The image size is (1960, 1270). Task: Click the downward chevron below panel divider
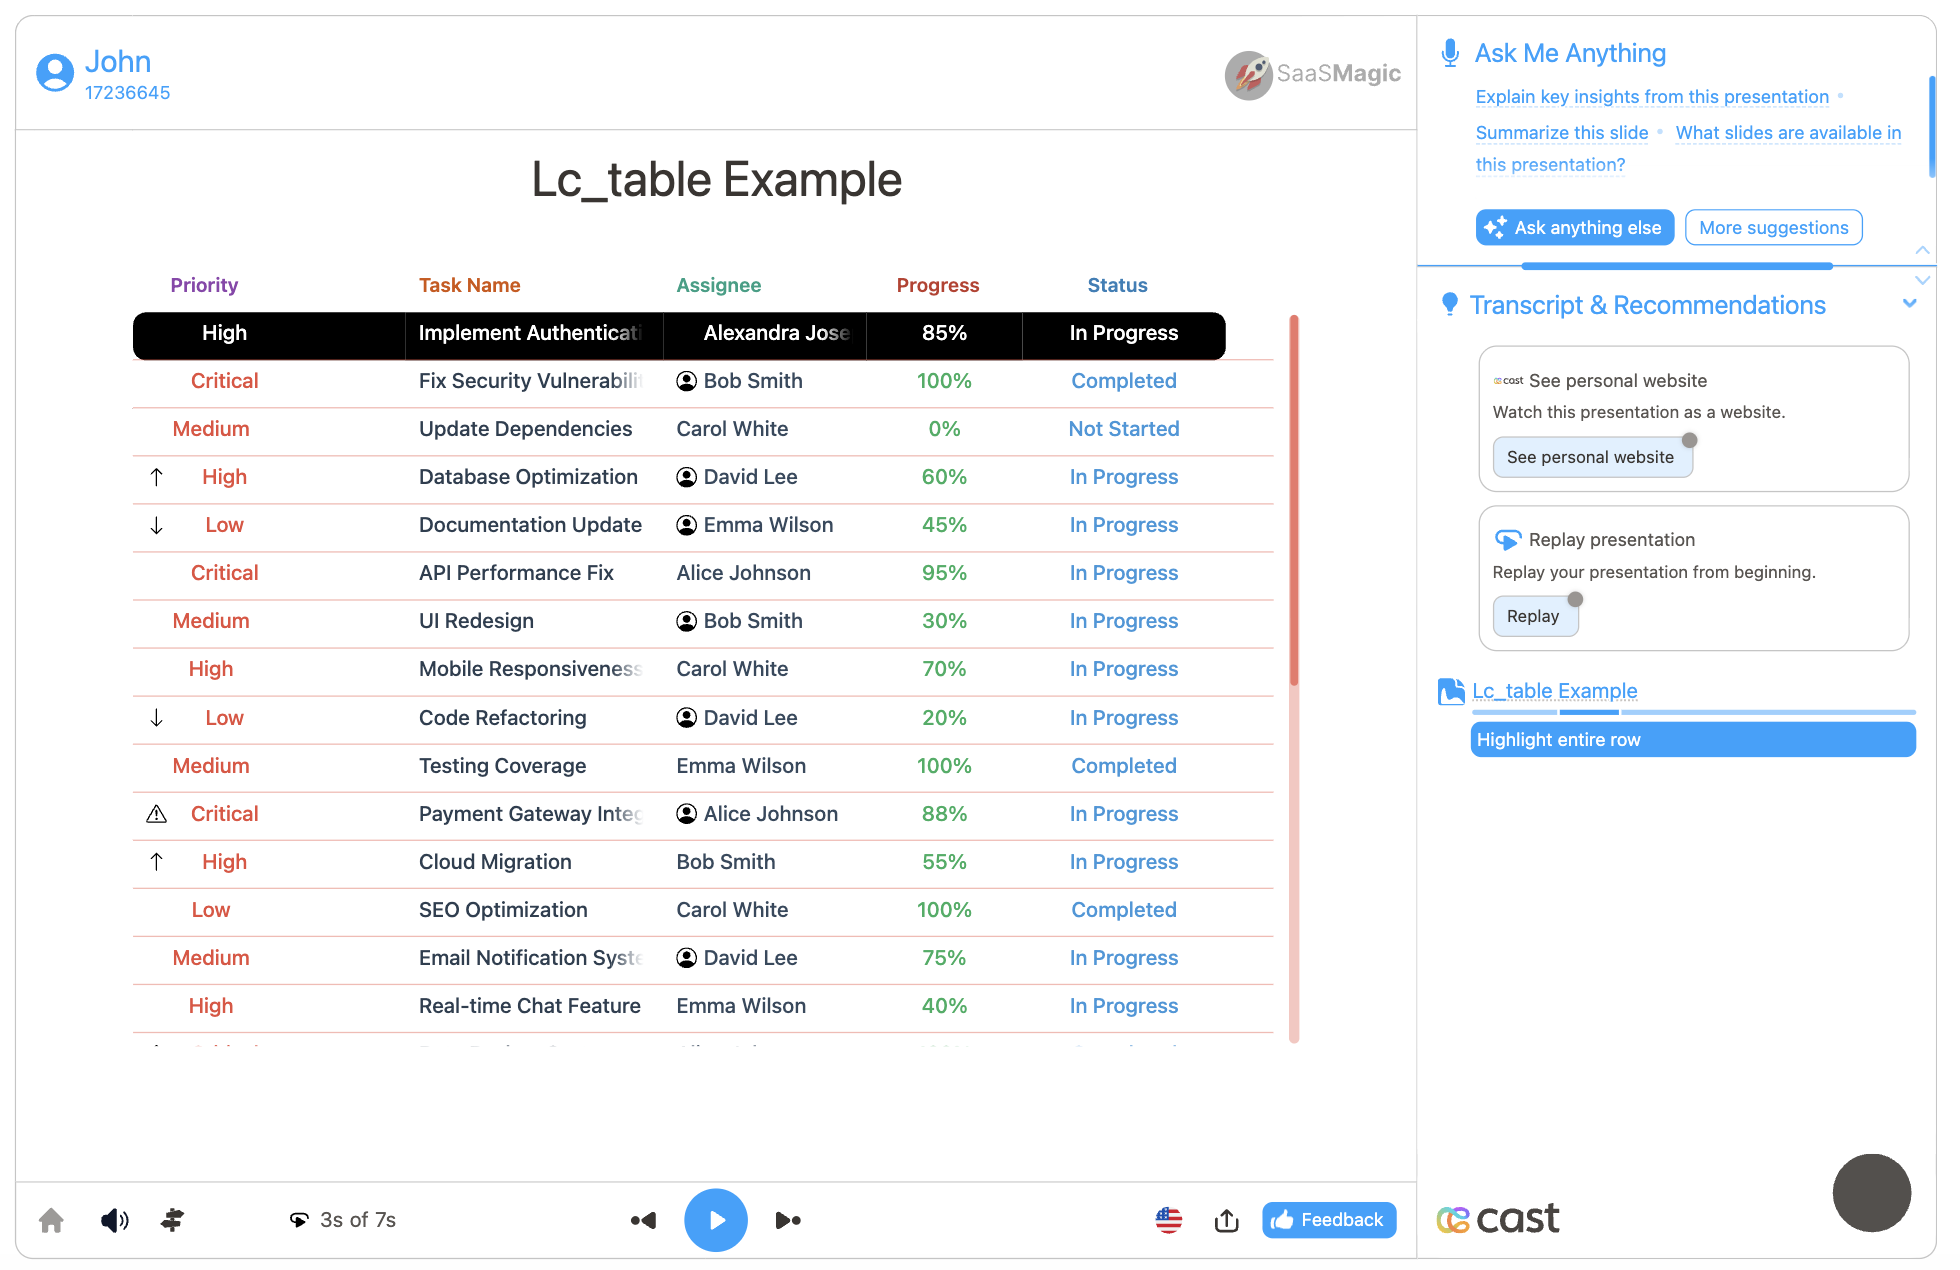point(1922,281)
